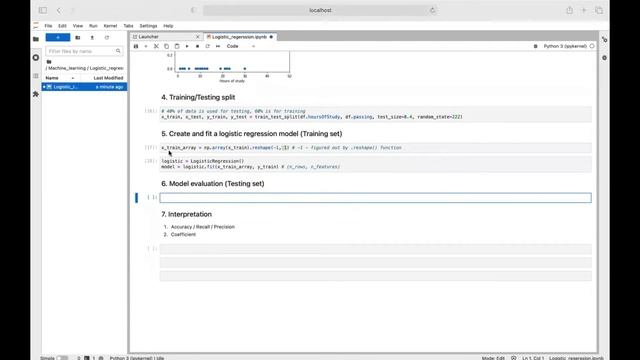The width and height of the screenshot is (640, 360).
Task: Open the Edit menu
Action: tap(62, 26)
